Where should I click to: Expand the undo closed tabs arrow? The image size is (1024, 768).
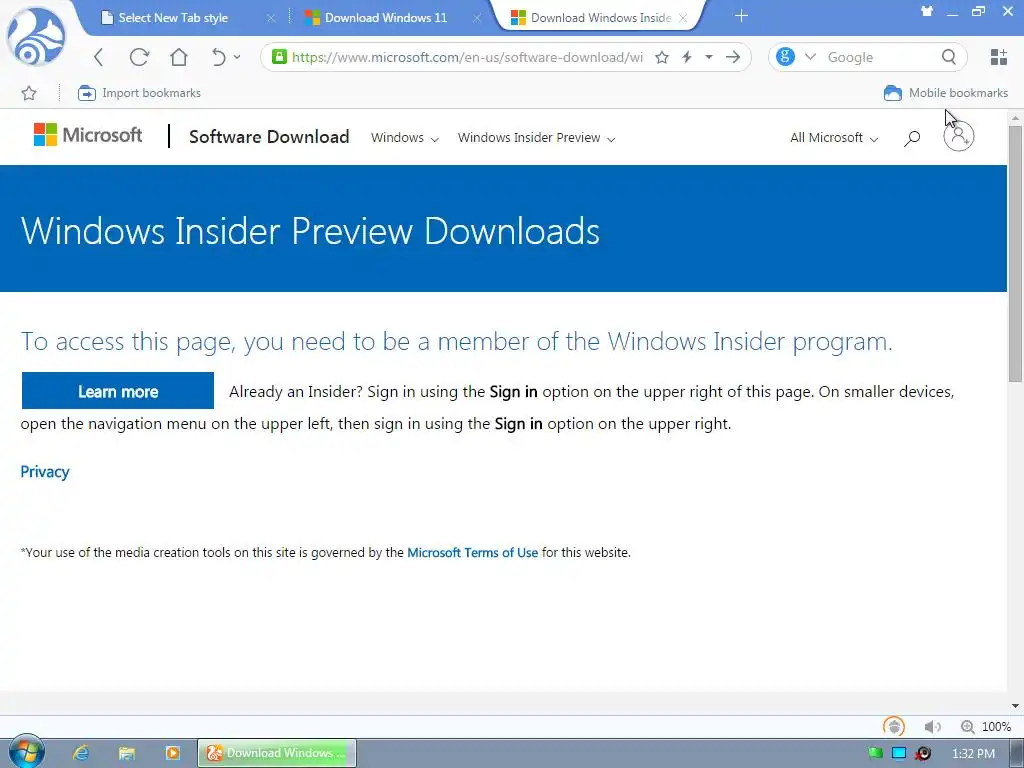click(237, 57)
